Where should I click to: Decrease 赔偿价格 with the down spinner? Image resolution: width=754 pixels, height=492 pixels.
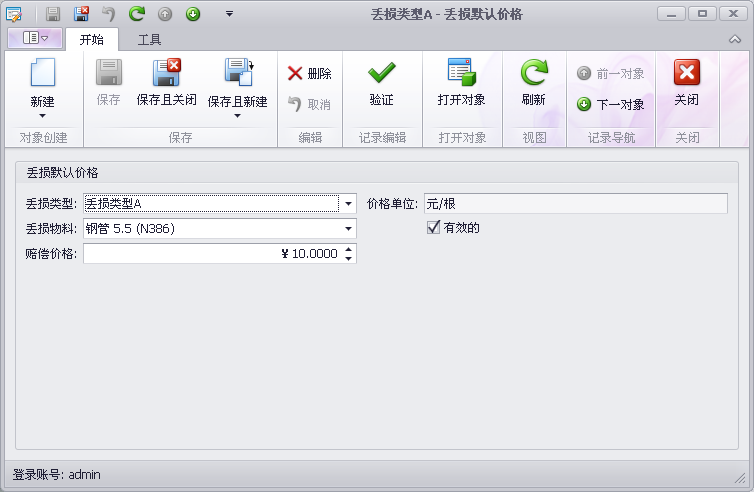pos(349,258)
